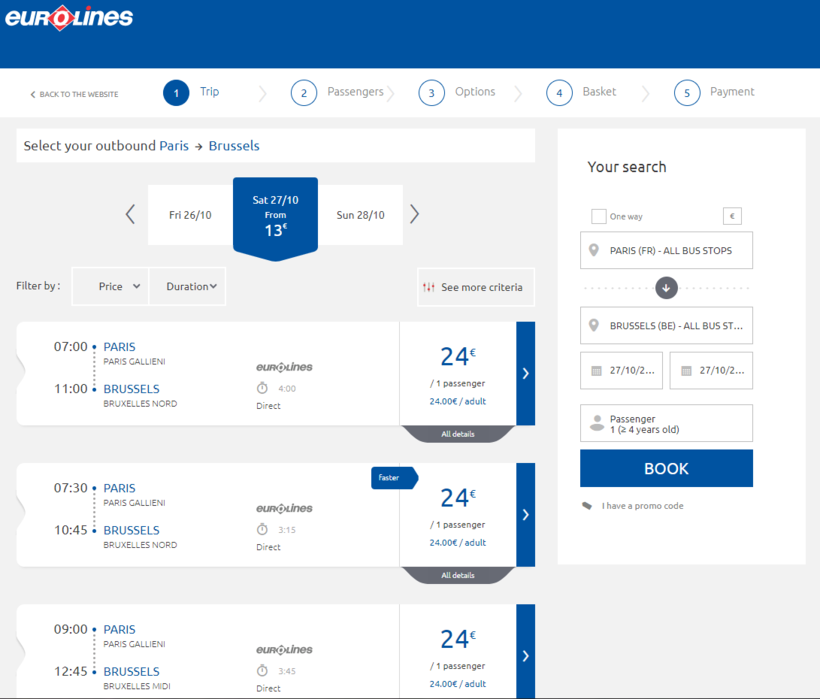The height and width of the screenshot is (699, 820).
Task: Select the Fri 26/10 date tab
Action: tap(190, 215)
